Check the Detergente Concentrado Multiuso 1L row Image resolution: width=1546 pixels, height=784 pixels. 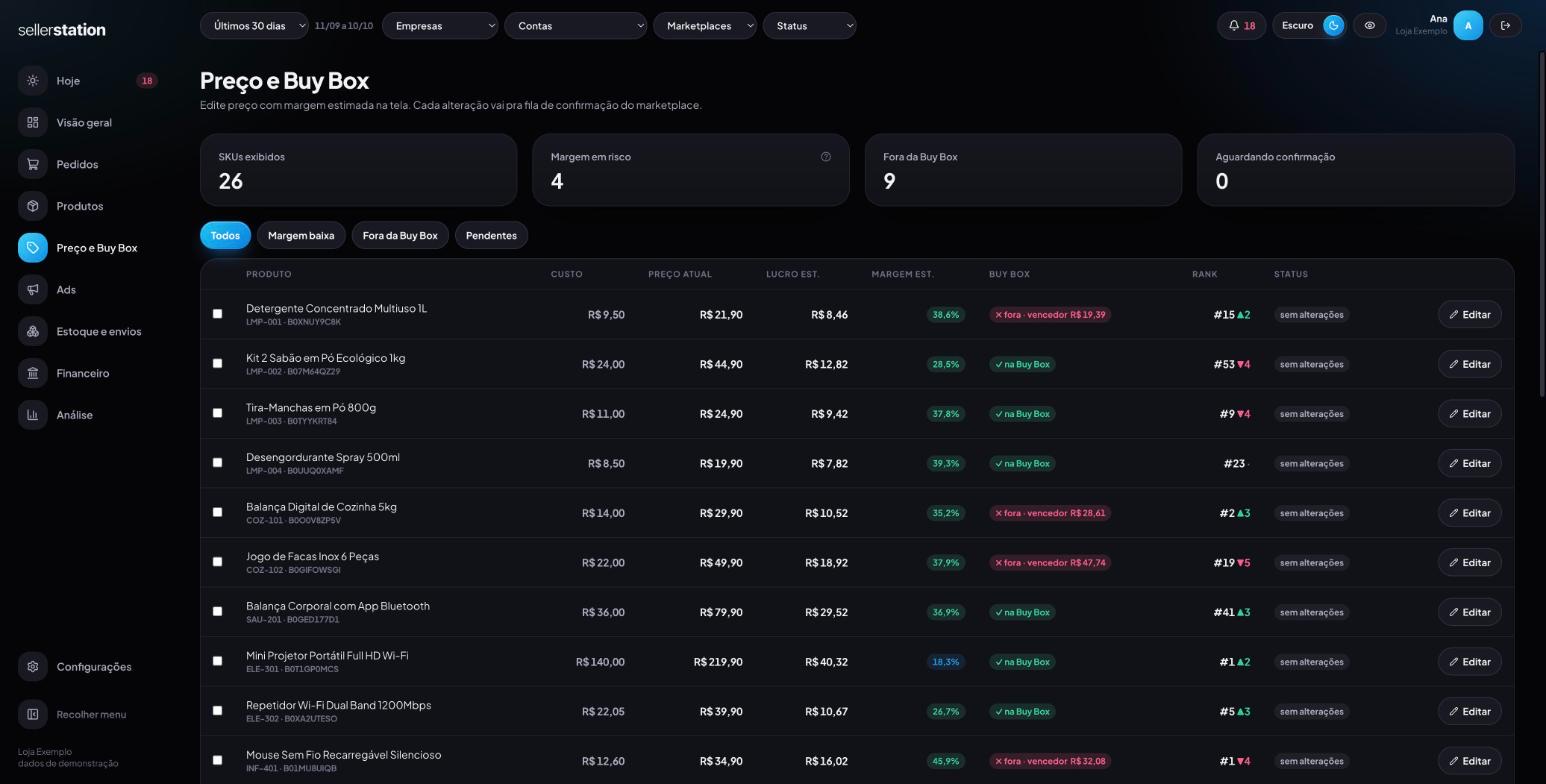click(x=218, y=314)
